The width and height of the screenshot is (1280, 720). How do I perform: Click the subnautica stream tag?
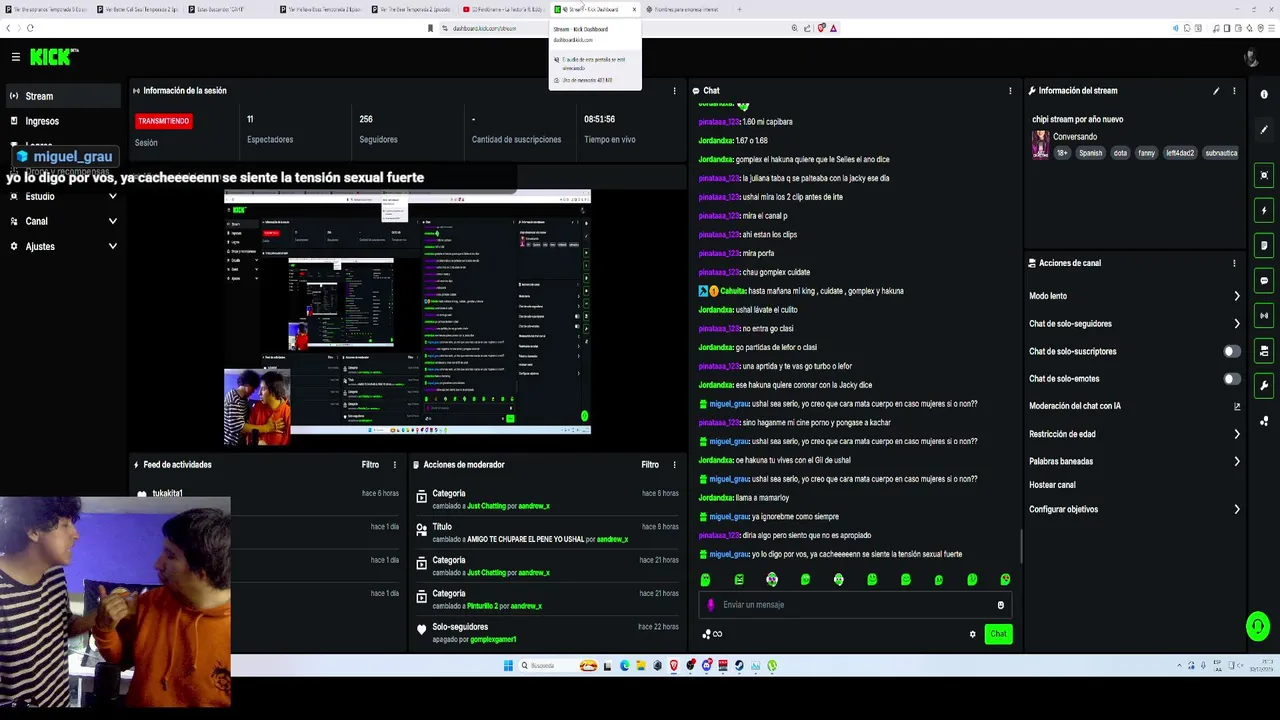(x=1221, y=153)
